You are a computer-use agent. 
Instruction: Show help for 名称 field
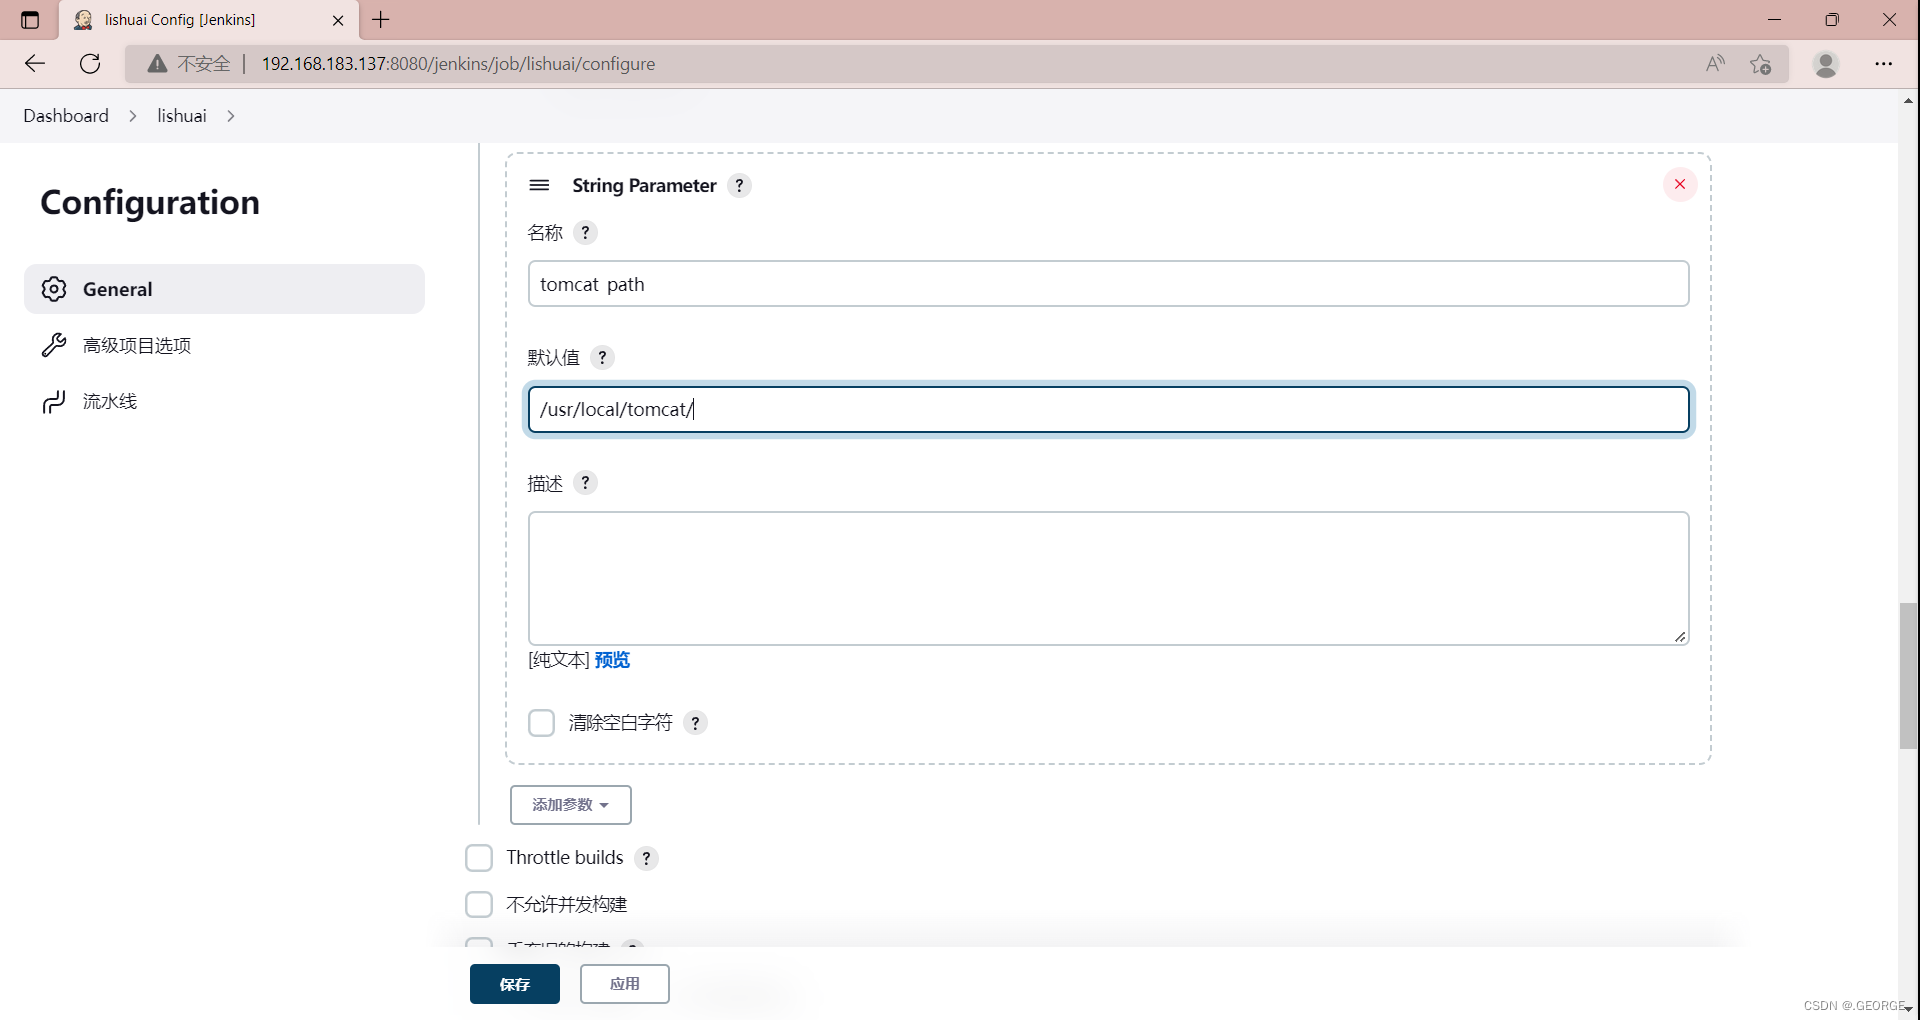click(586, 233)
